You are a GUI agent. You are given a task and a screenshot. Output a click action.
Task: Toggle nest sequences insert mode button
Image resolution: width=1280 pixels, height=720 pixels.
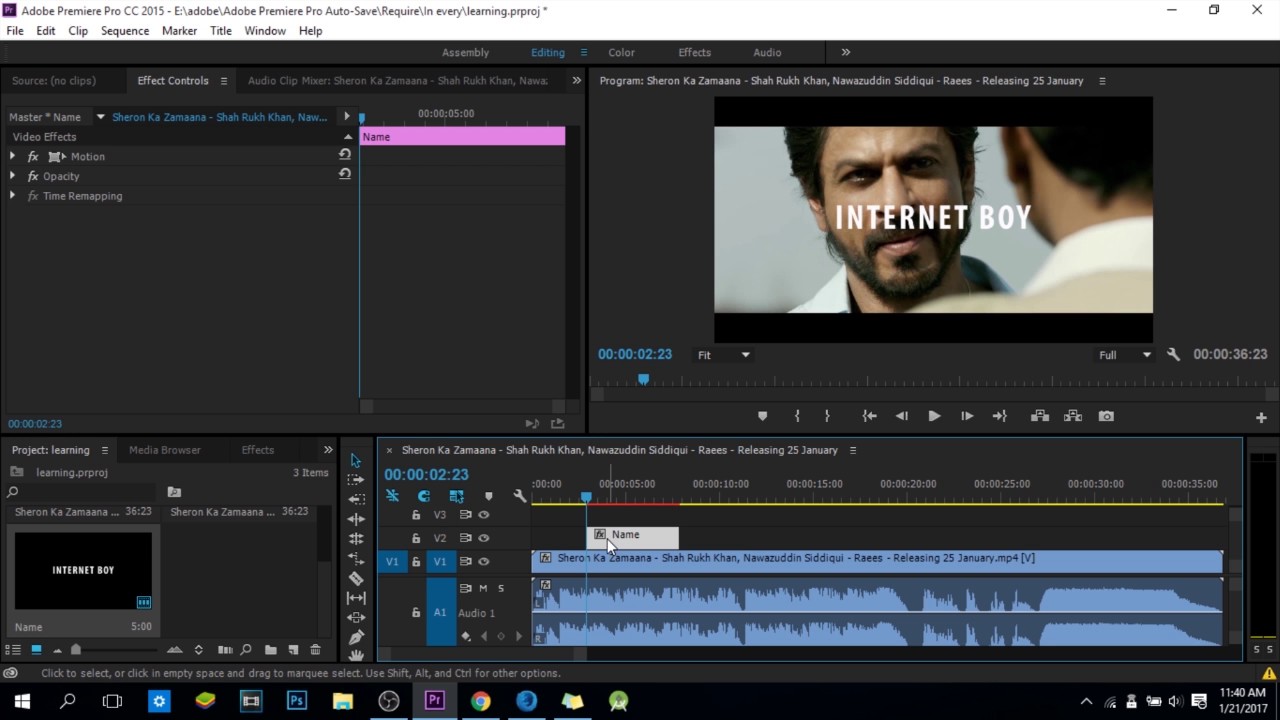[392, 496]
